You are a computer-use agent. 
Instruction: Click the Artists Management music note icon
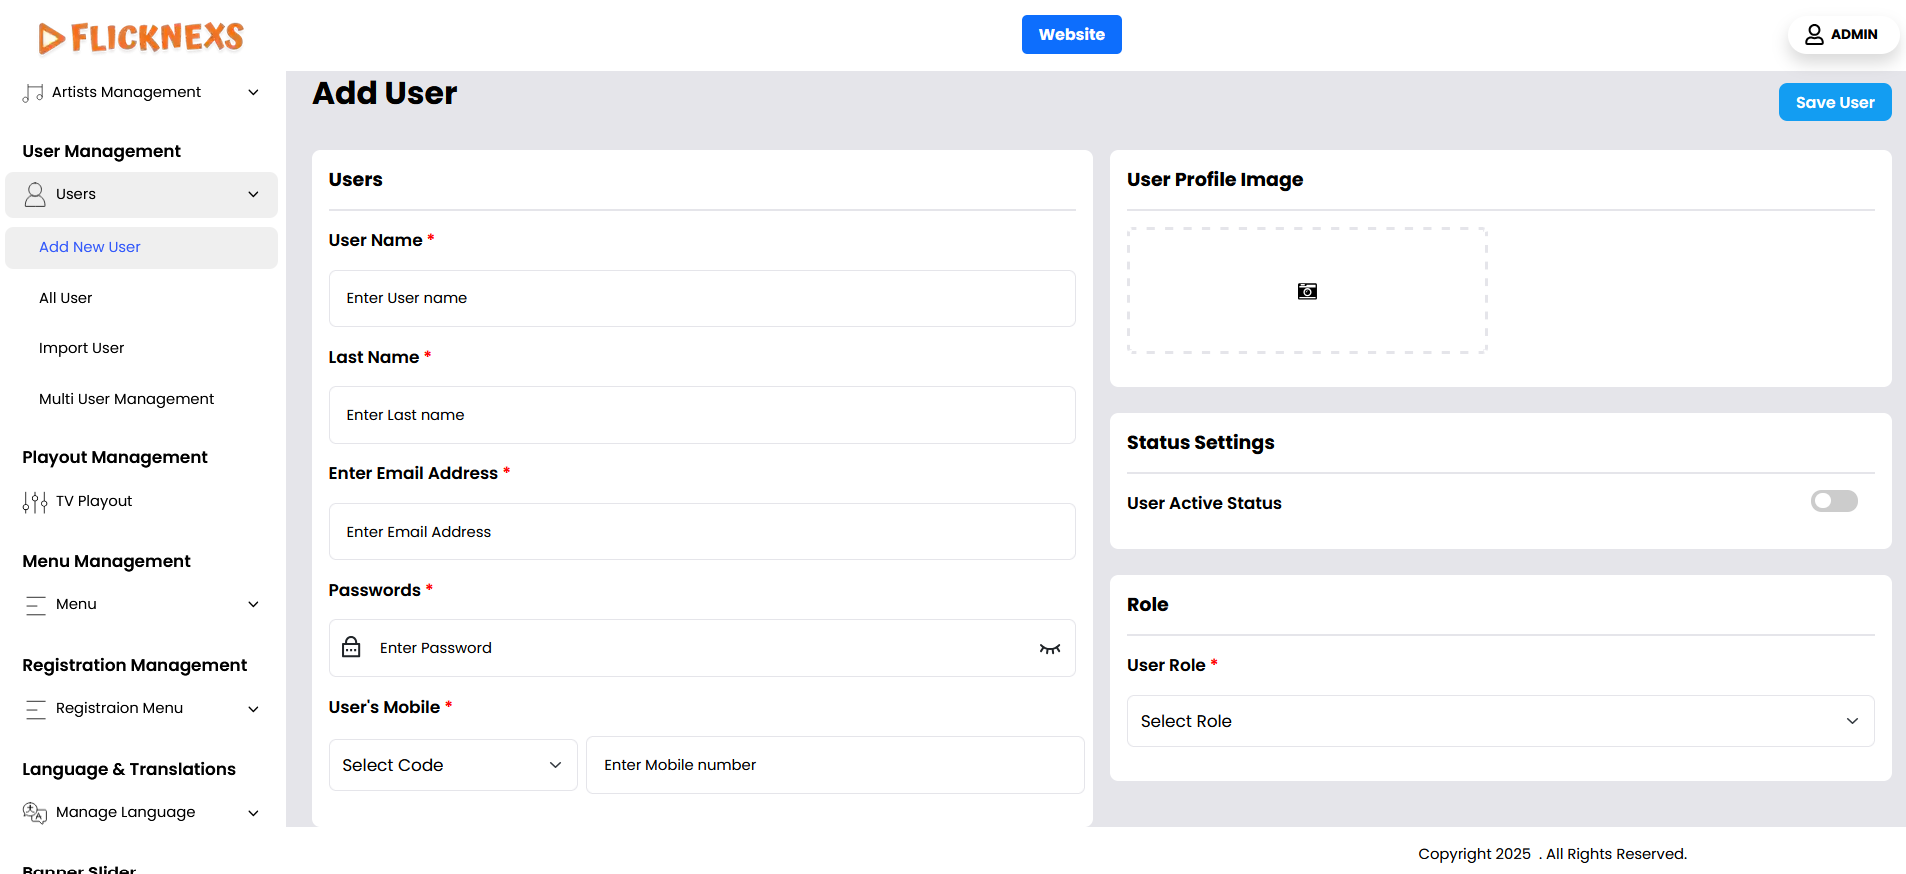(33, 93)
